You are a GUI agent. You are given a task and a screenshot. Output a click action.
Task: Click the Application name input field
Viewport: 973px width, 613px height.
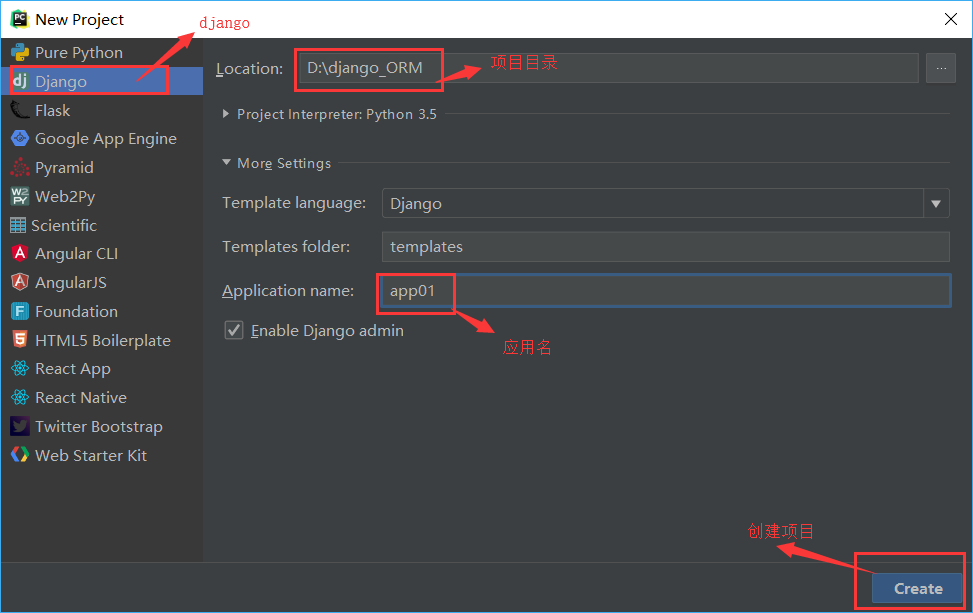(x=666, y=290)
